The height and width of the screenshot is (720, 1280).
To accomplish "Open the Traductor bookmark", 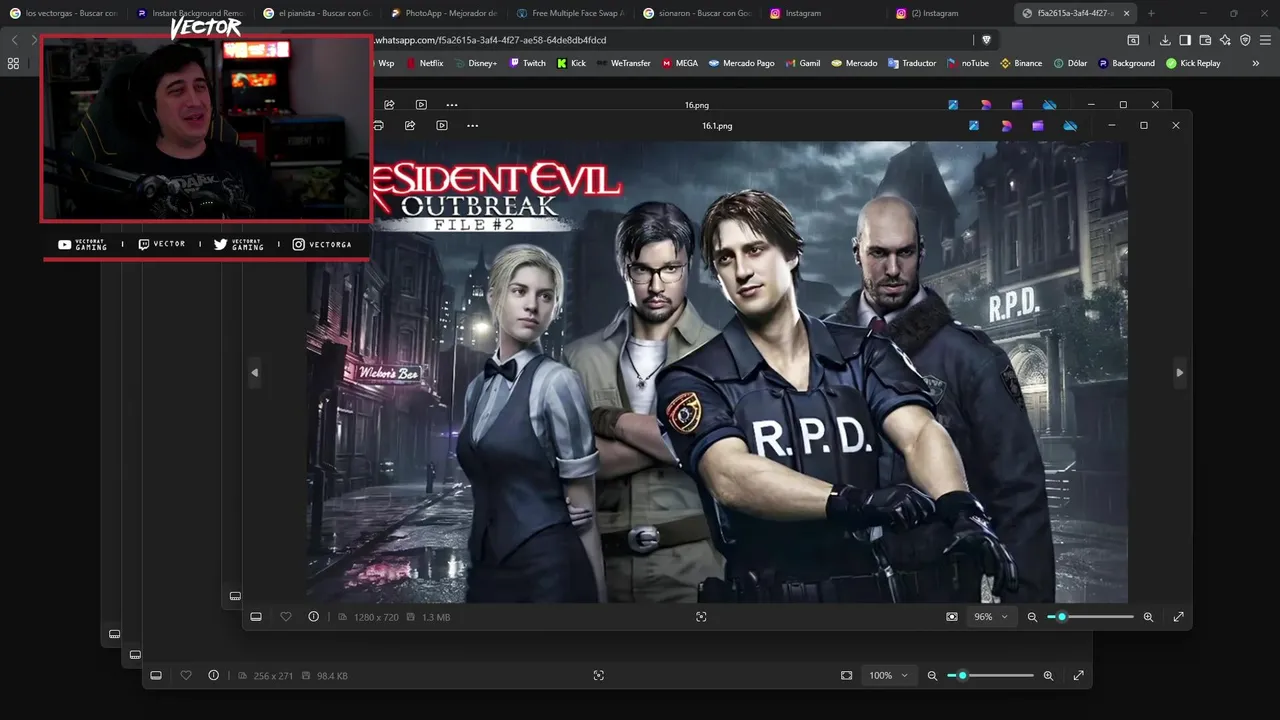I will (912, 63).
